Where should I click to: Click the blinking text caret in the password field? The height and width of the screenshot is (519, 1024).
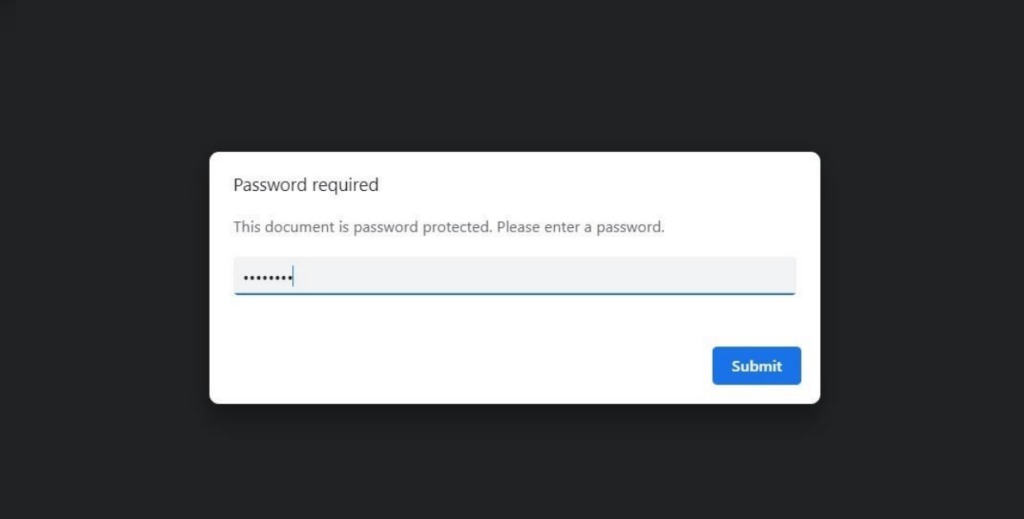click(x=293, y=276)
